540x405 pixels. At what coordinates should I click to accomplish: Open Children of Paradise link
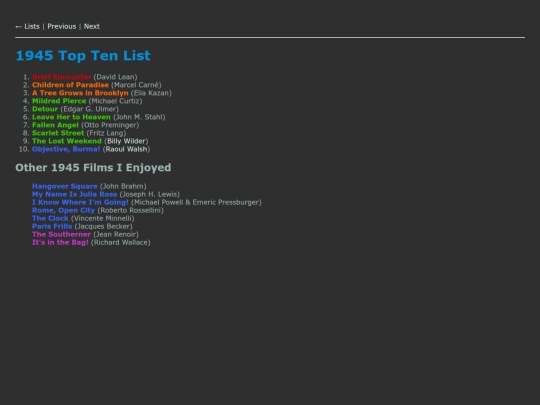pyautogui.click(x=71, y=85)
